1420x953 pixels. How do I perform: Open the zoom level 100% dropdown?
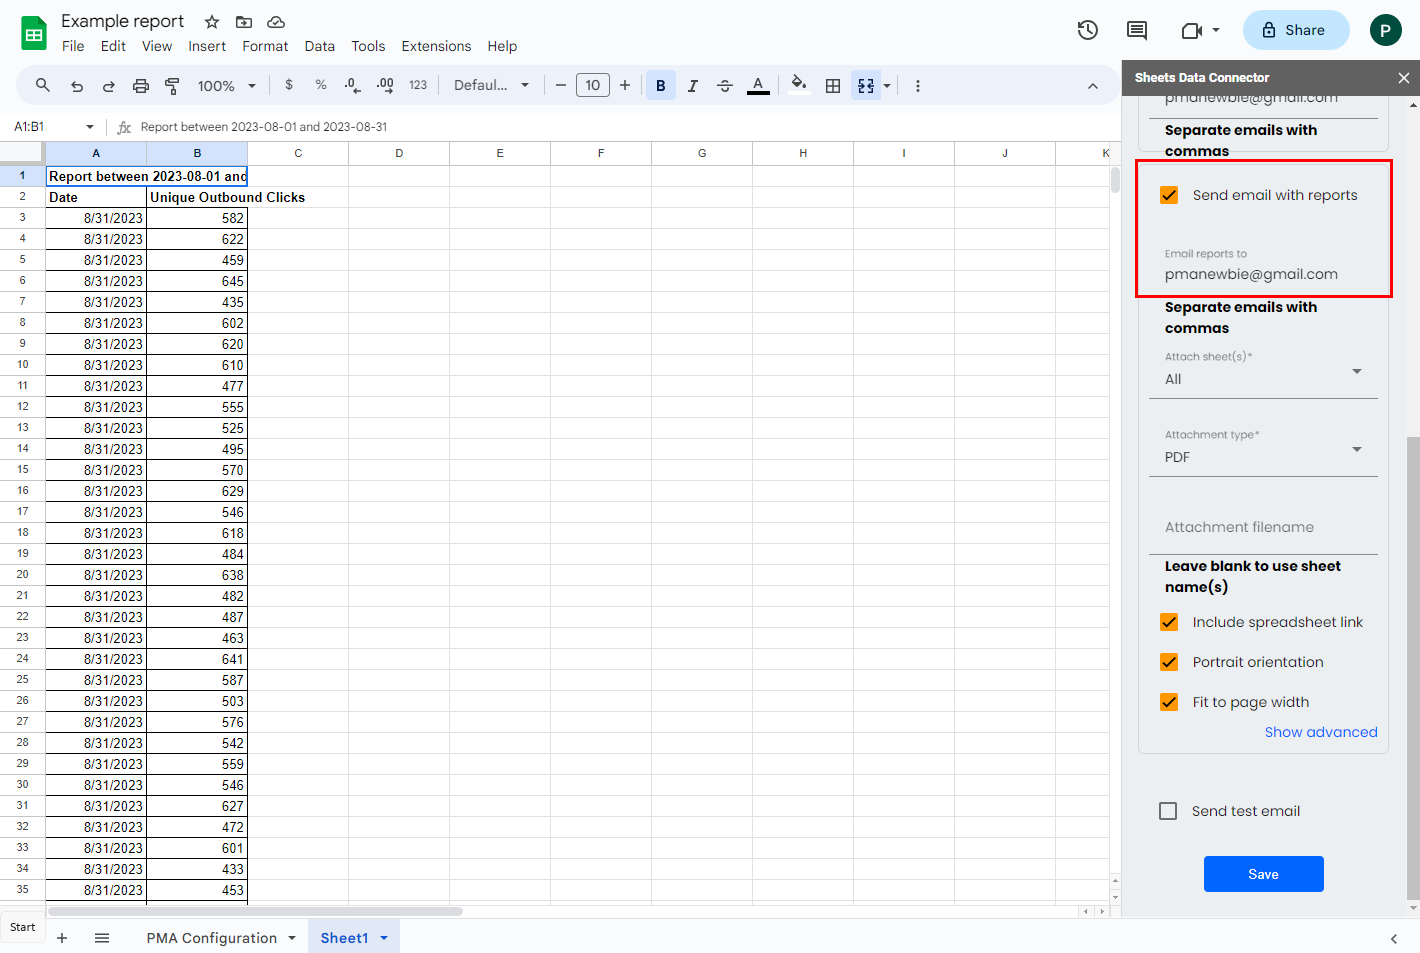click(x=226, y=86)
